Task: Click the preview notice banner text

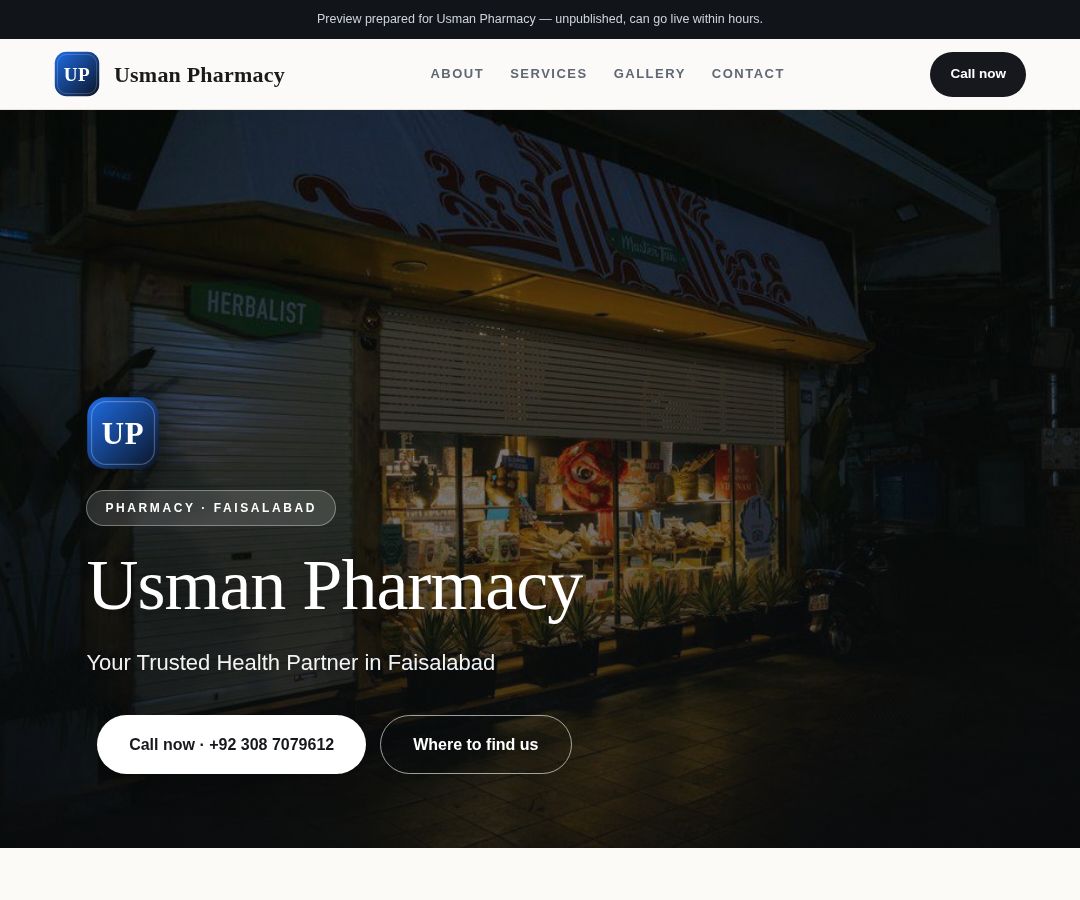Action: click(539, 19)
